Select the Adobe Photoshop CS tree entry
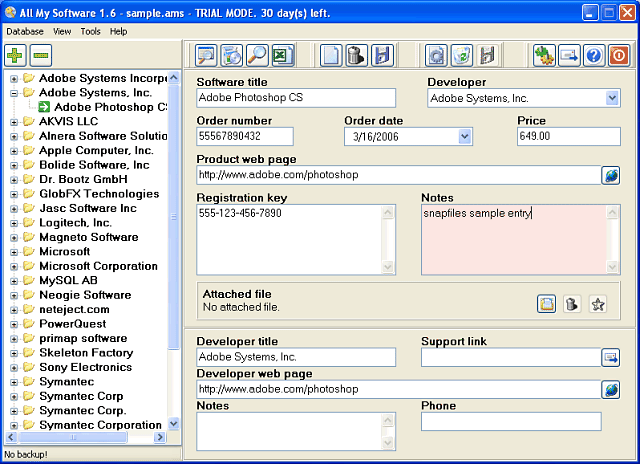 pyautogui.click(x=110, y=107)
